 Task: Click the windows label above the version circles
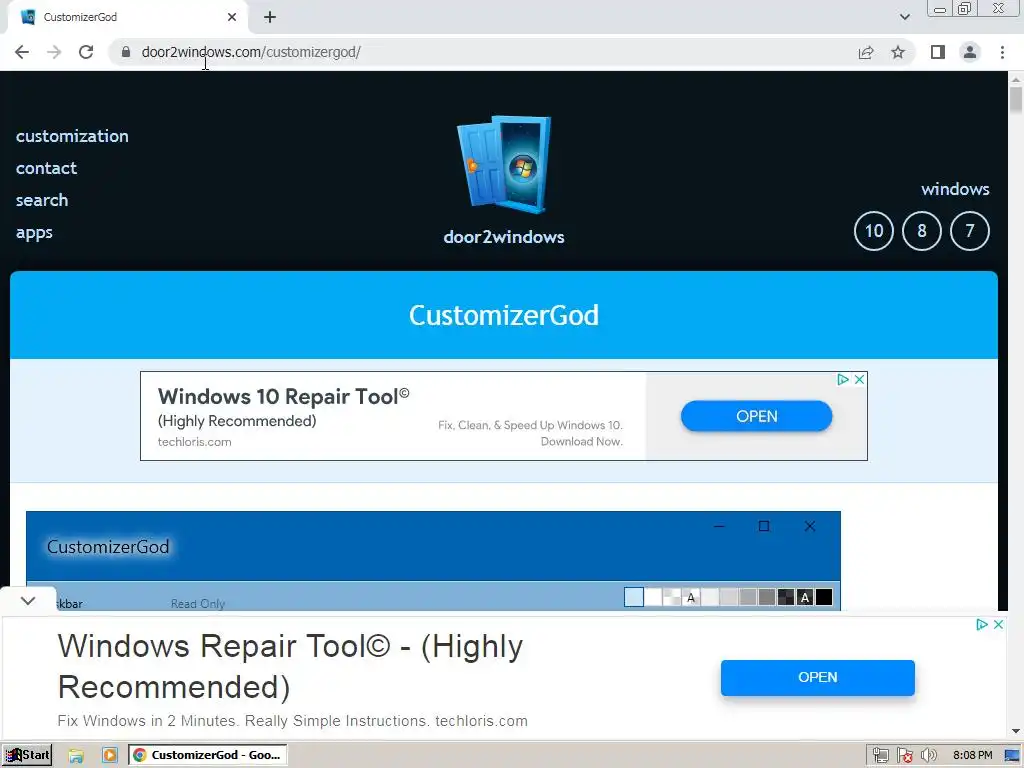click(955, 189)
